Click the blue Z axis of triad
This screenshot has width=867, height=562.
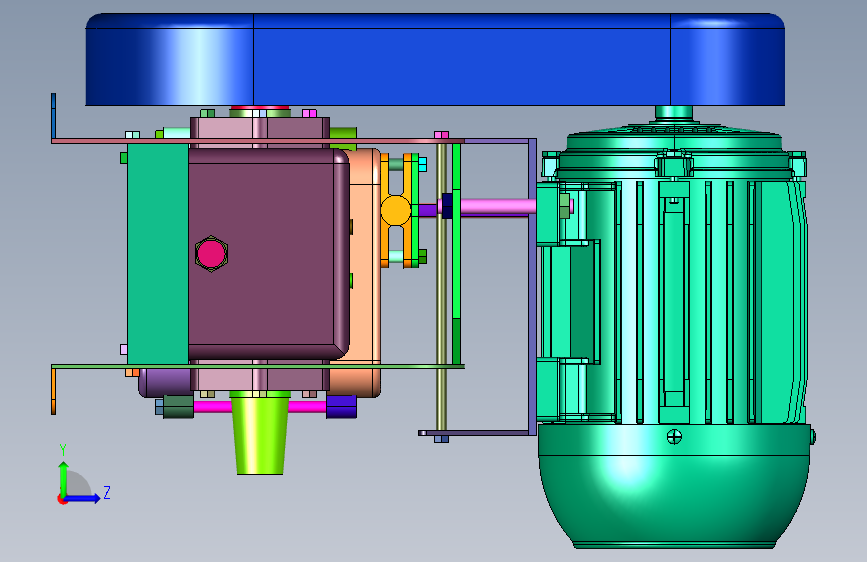click(83, 498)
